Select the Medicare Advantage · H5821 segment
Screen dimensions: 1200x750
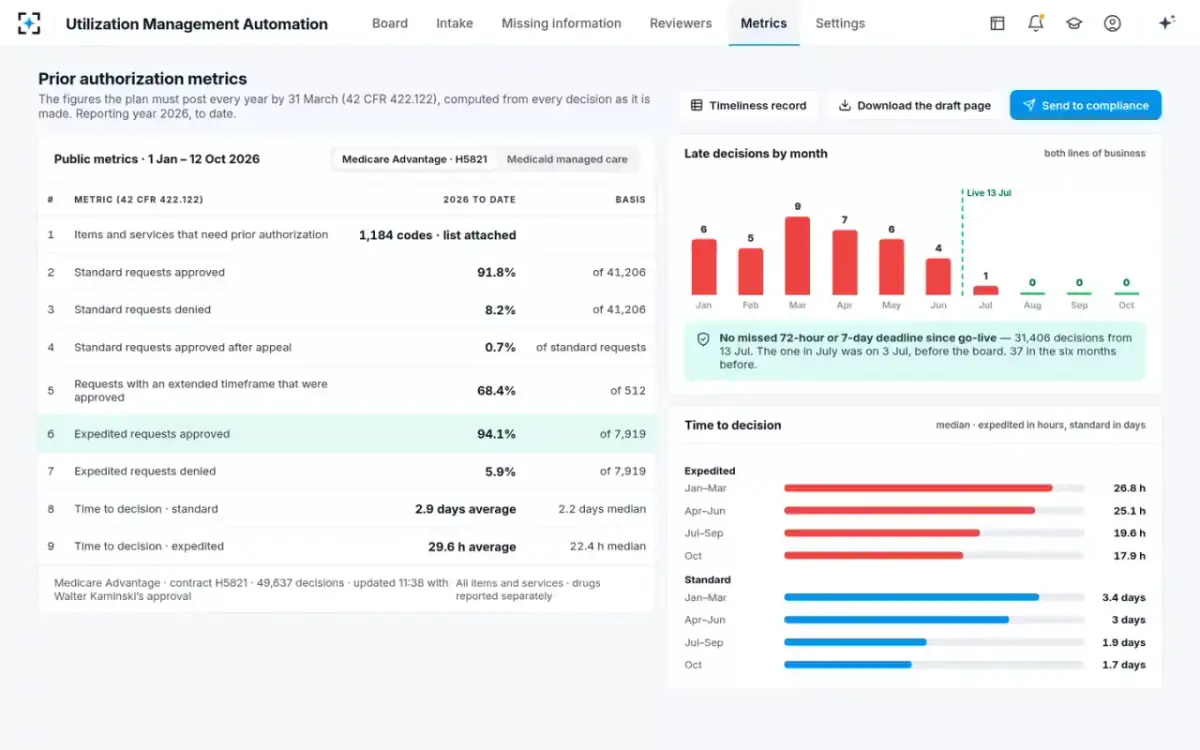pos(415,159)
